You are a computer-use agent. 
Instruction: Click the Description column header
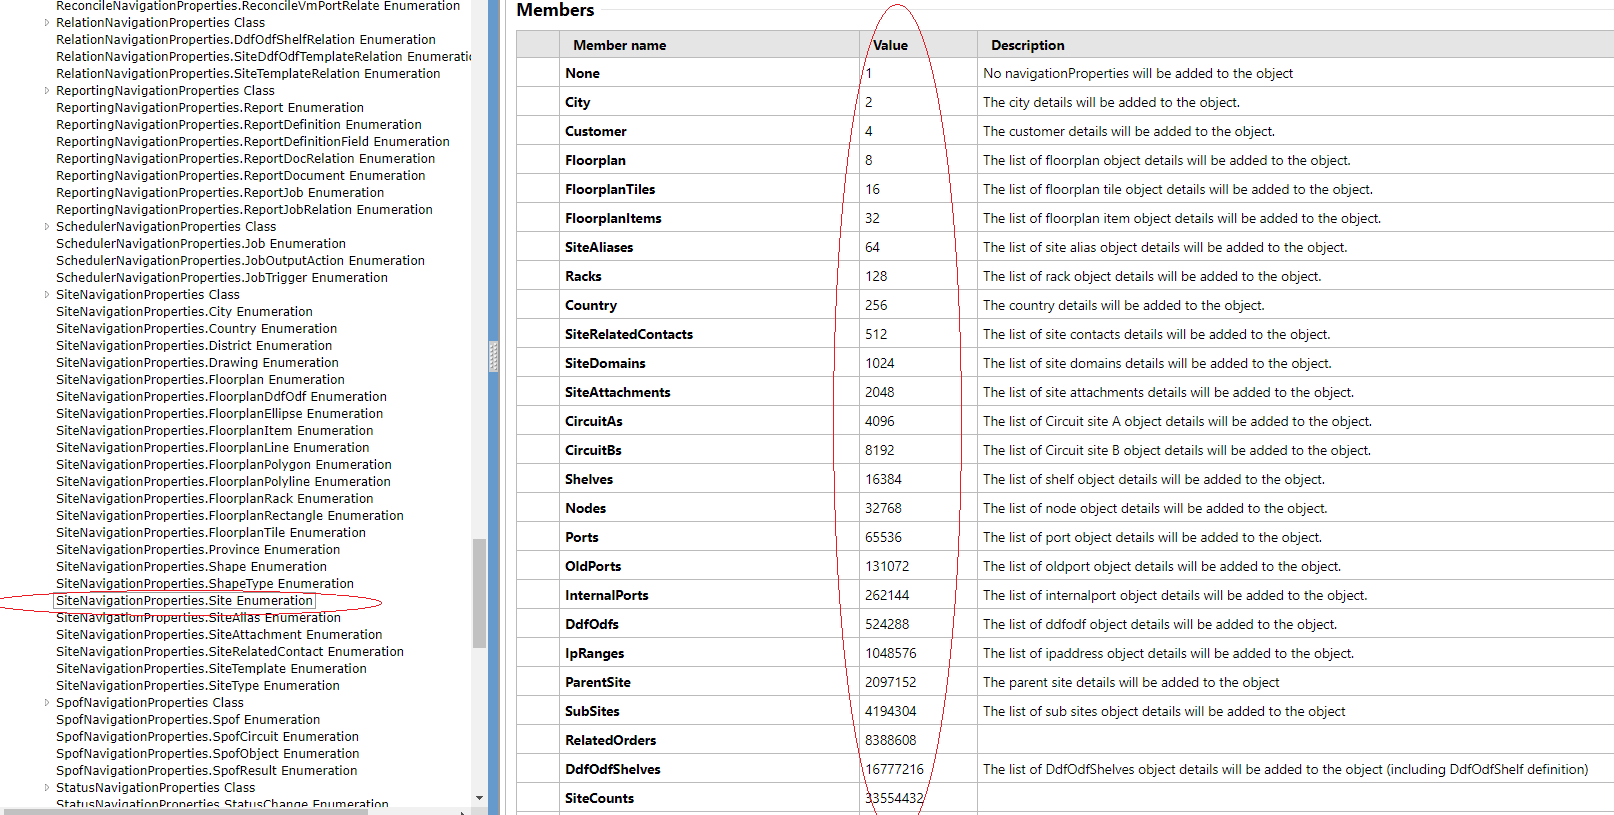pos(1027,45)
